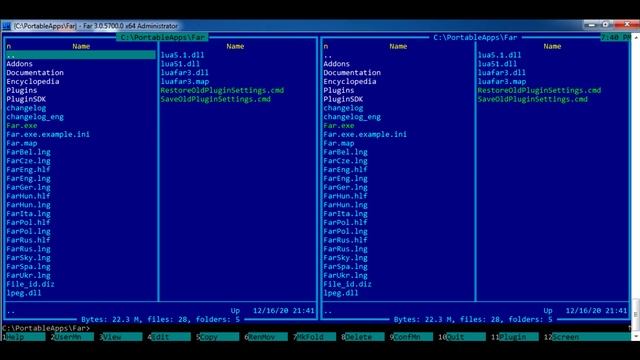The image size is (640, 360).
Task: Select Far.exe in the right panel
Action: (339, 126)
